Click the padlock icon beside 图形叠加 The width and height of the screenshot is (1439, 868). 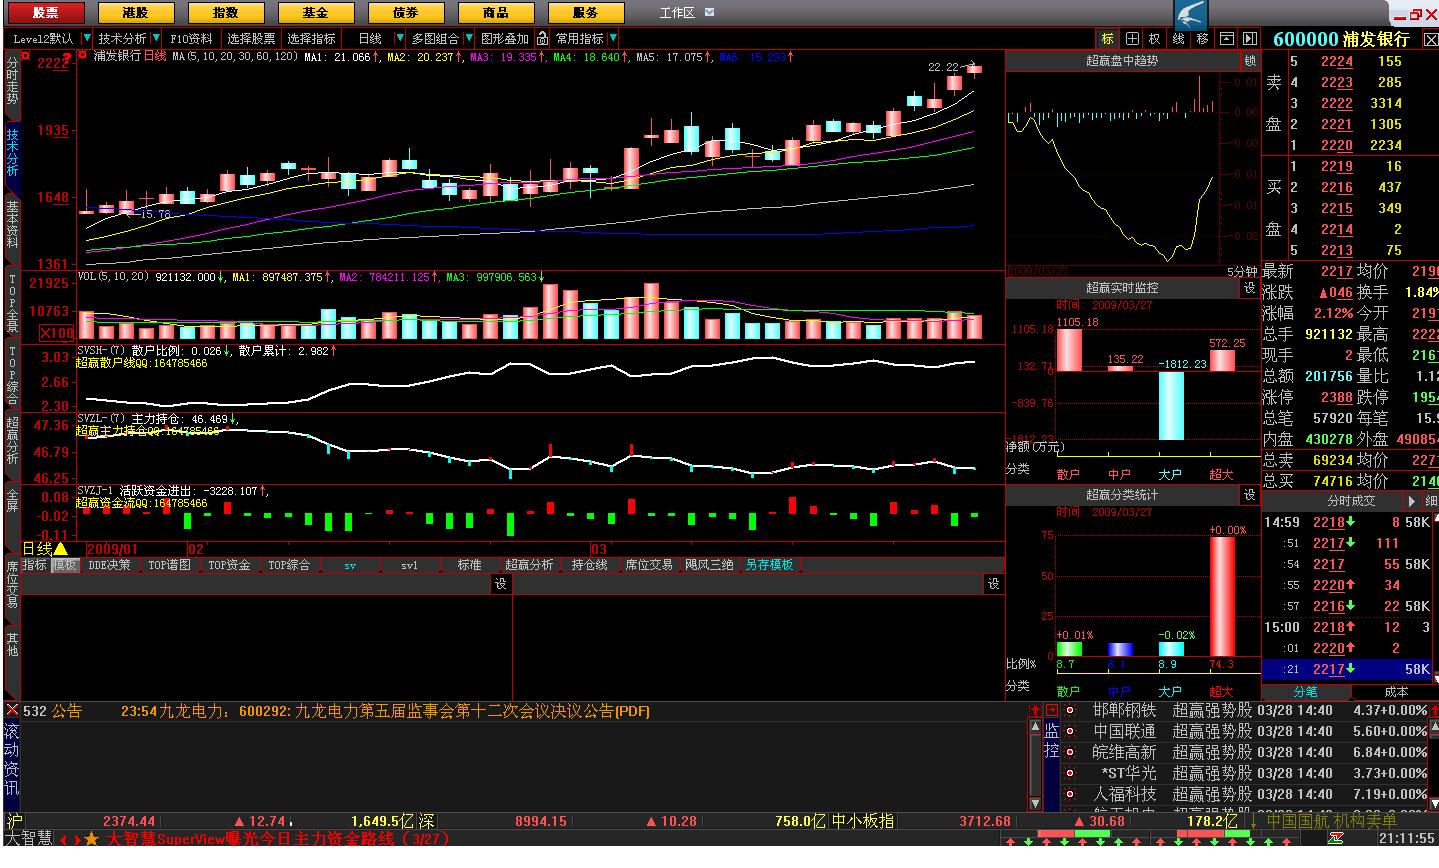[542, 39]
